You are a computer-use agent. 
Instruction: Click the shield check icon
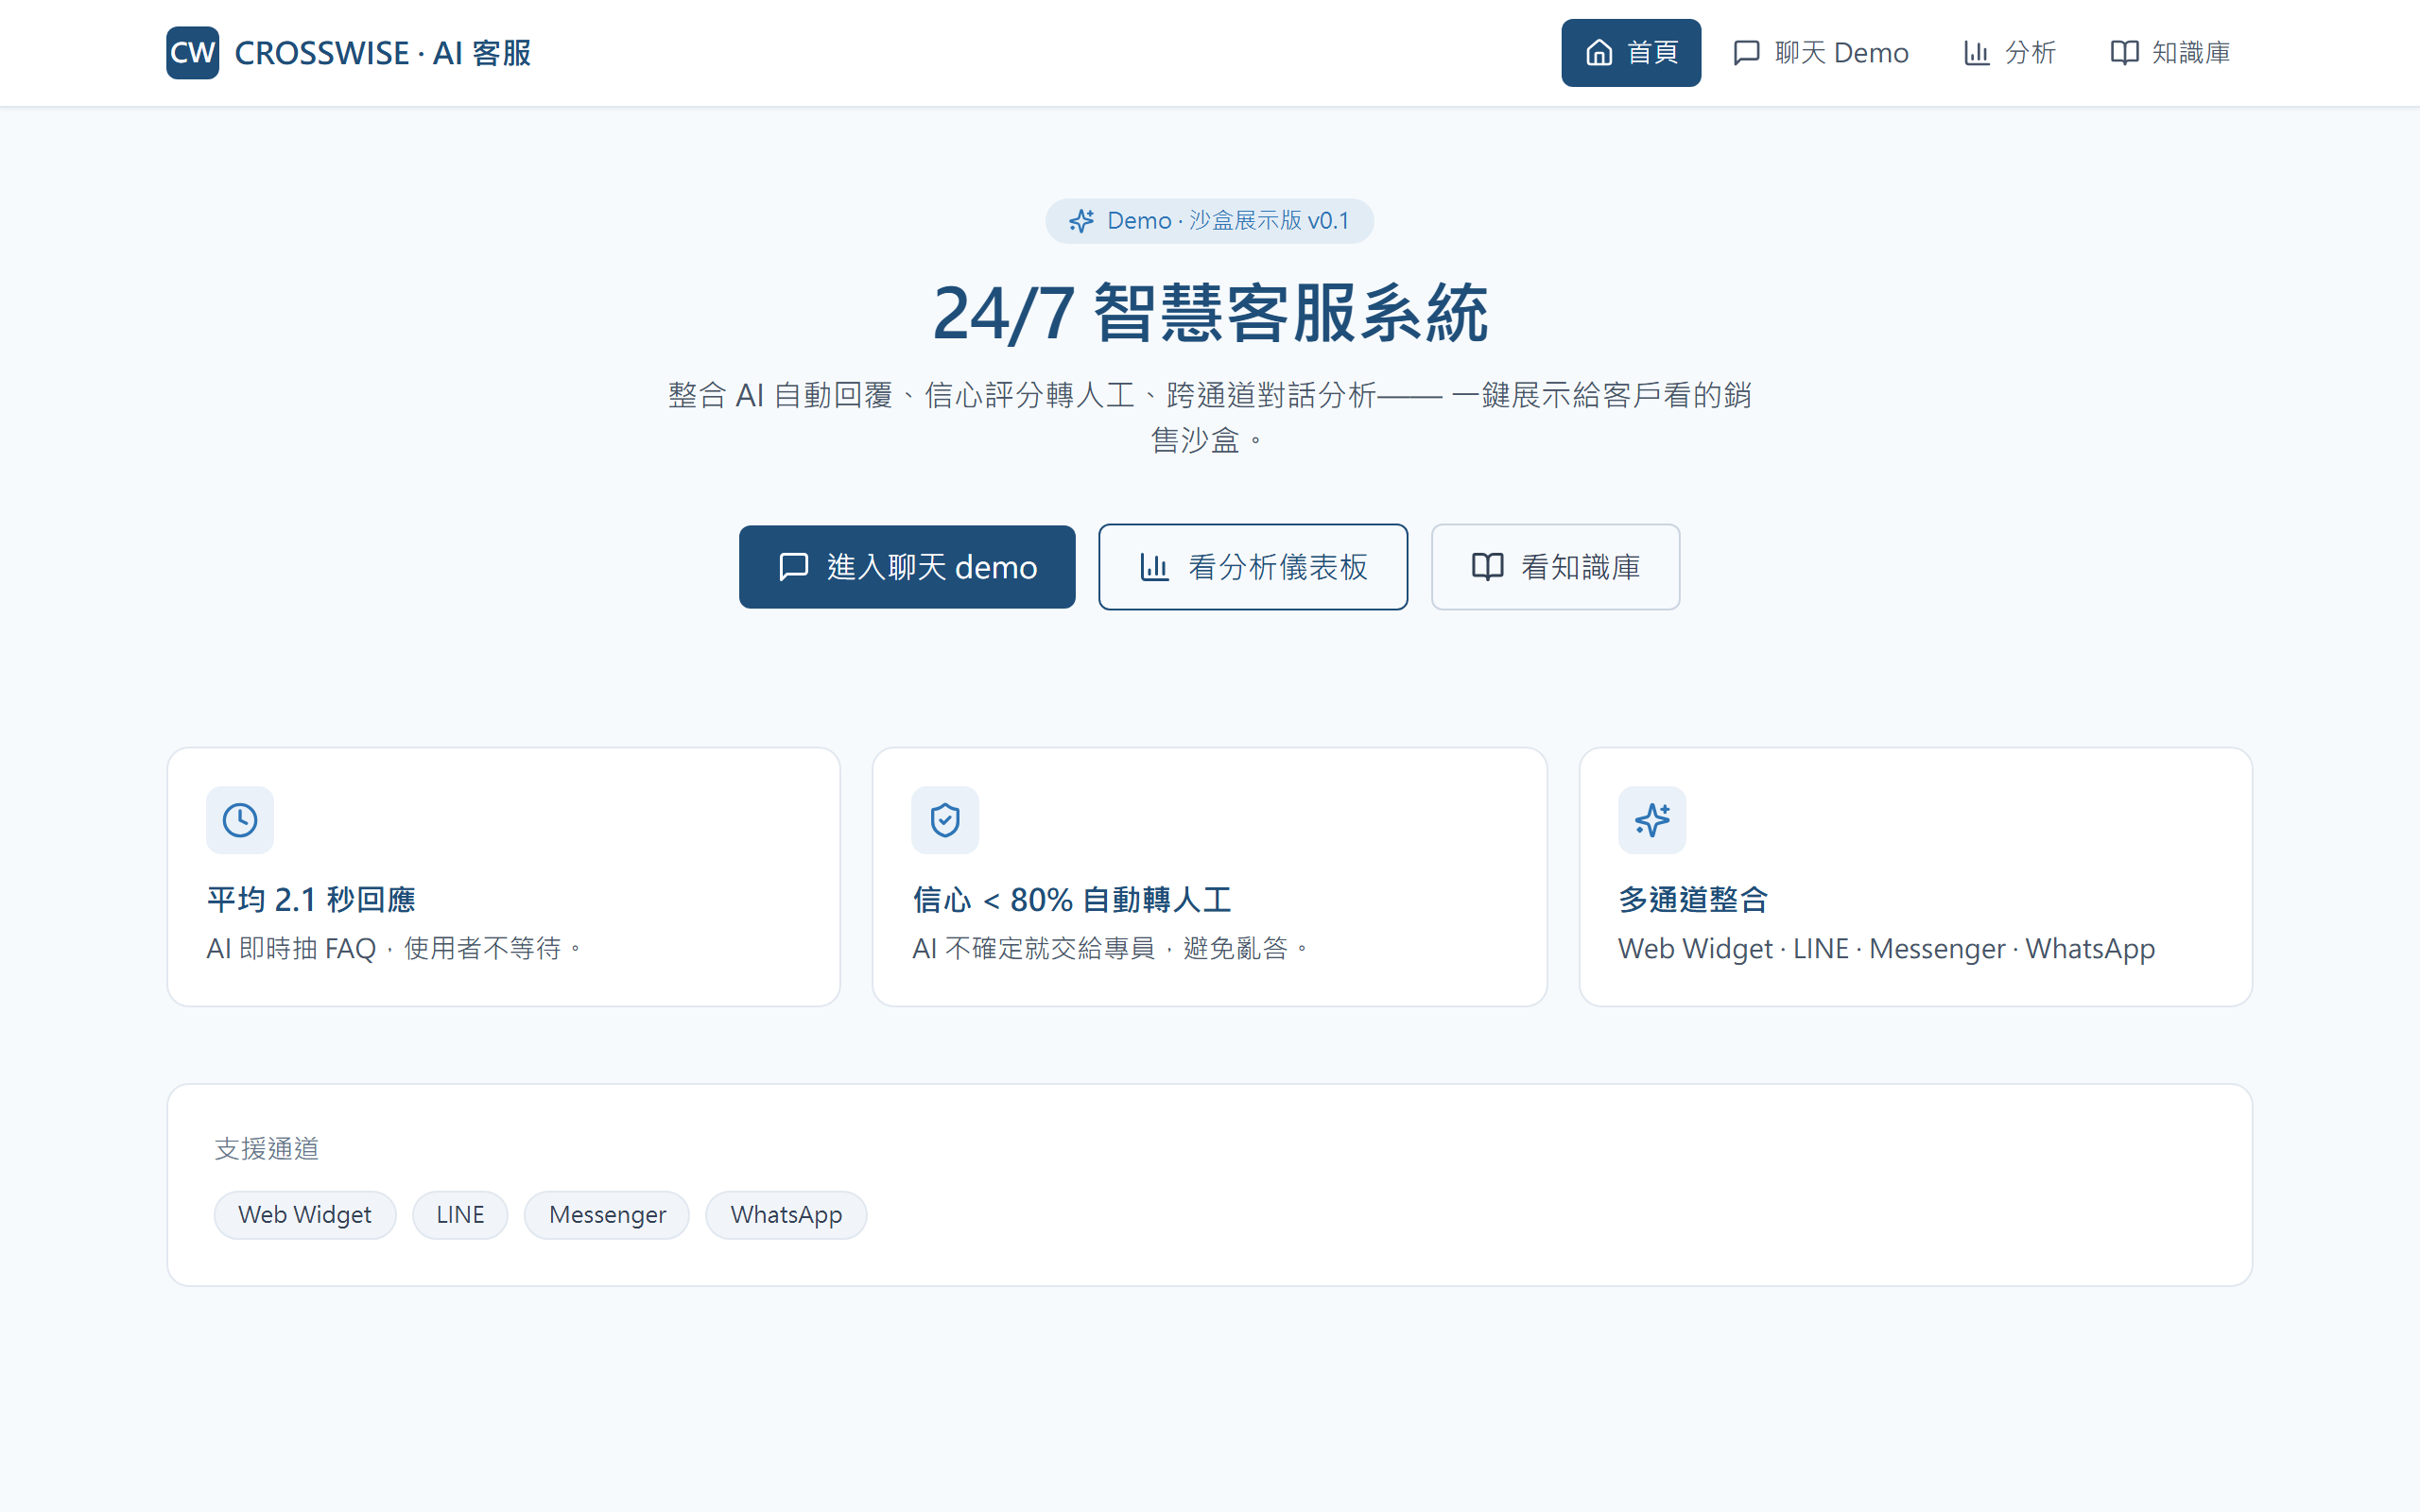point(945,820)
